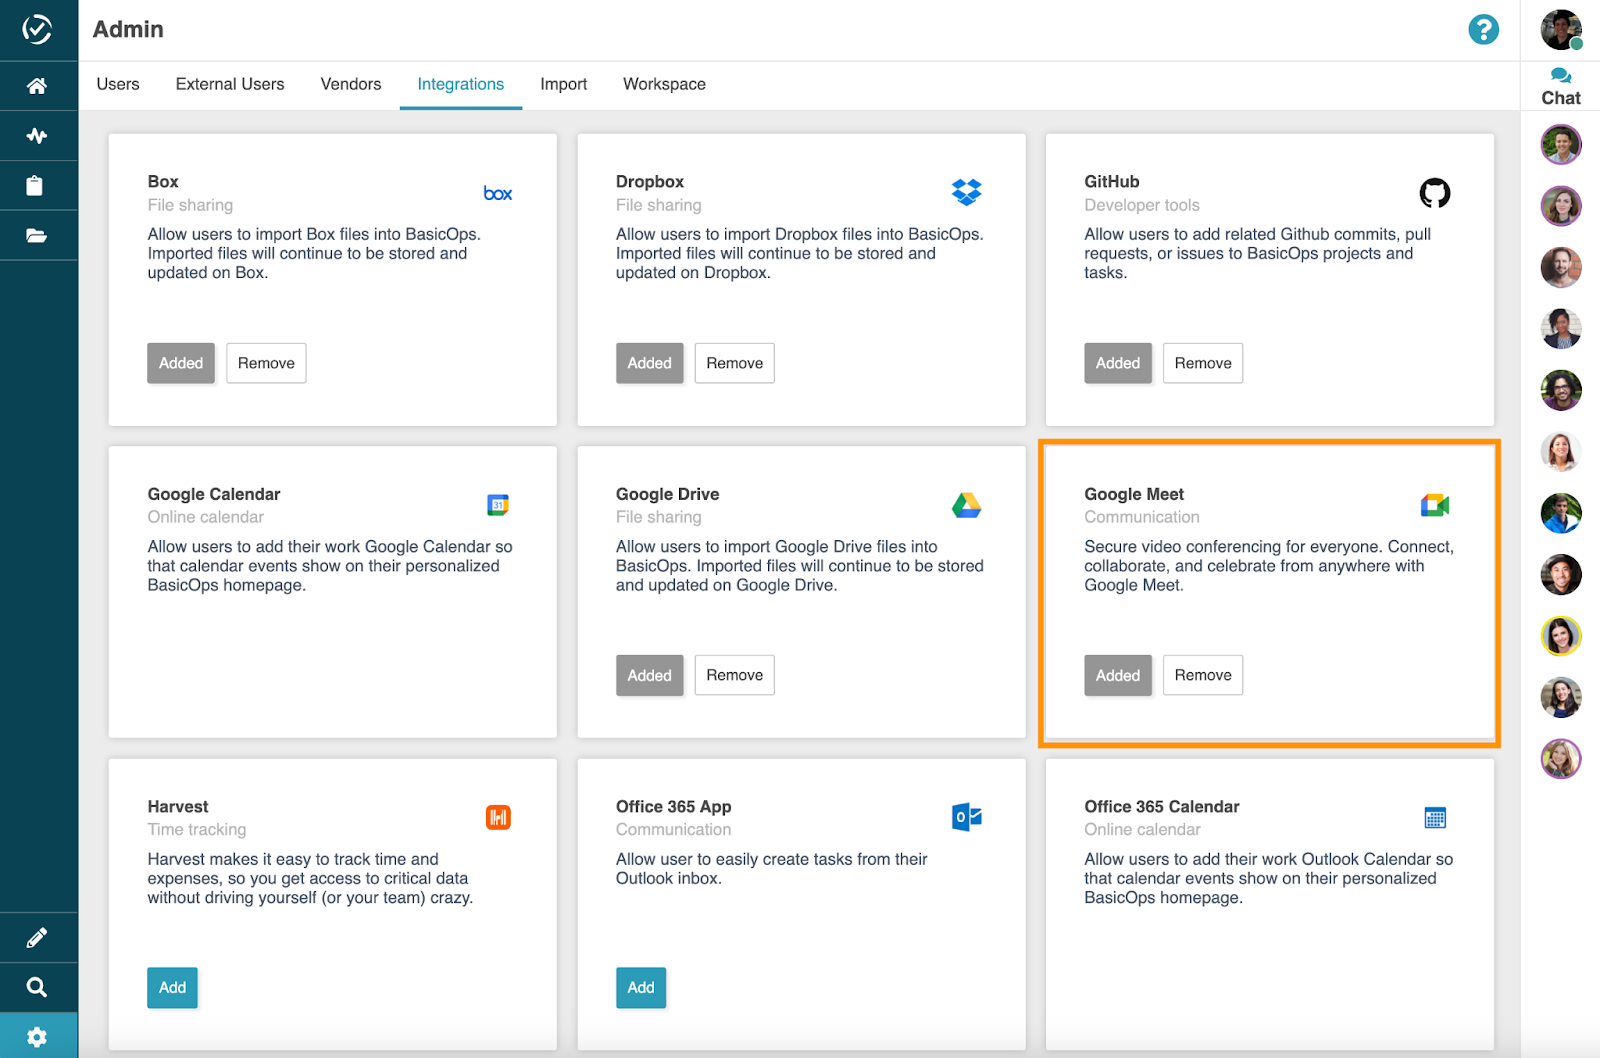The width and height of the screenshot is (1600, 1058).
Task: Click the Google Drive icon on its card
Action: pos(966,505)
